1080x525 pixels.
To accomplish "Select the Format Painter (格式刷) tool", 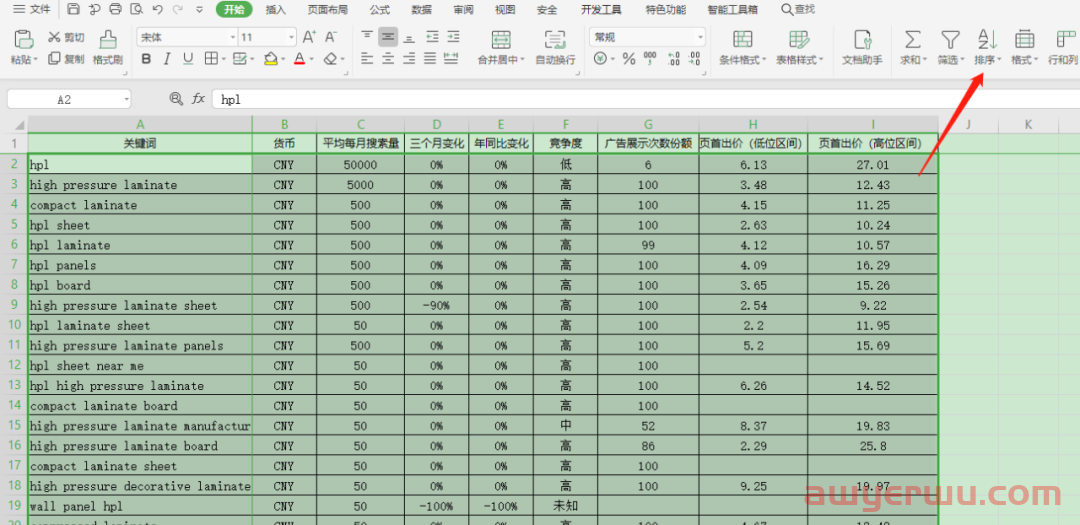I will pos(107,47).
